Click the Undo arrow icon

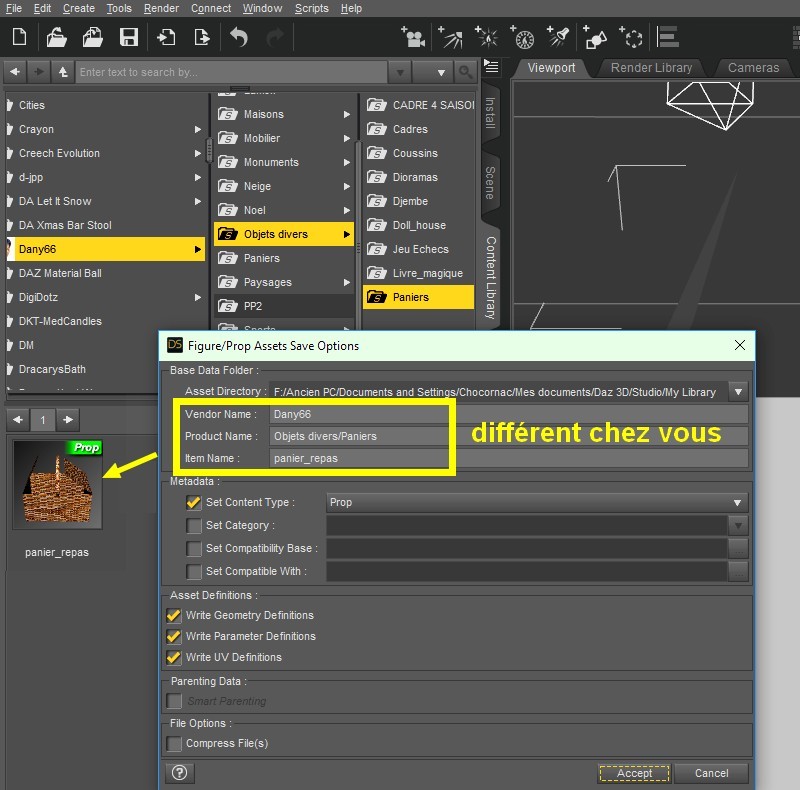click(239, 37)
